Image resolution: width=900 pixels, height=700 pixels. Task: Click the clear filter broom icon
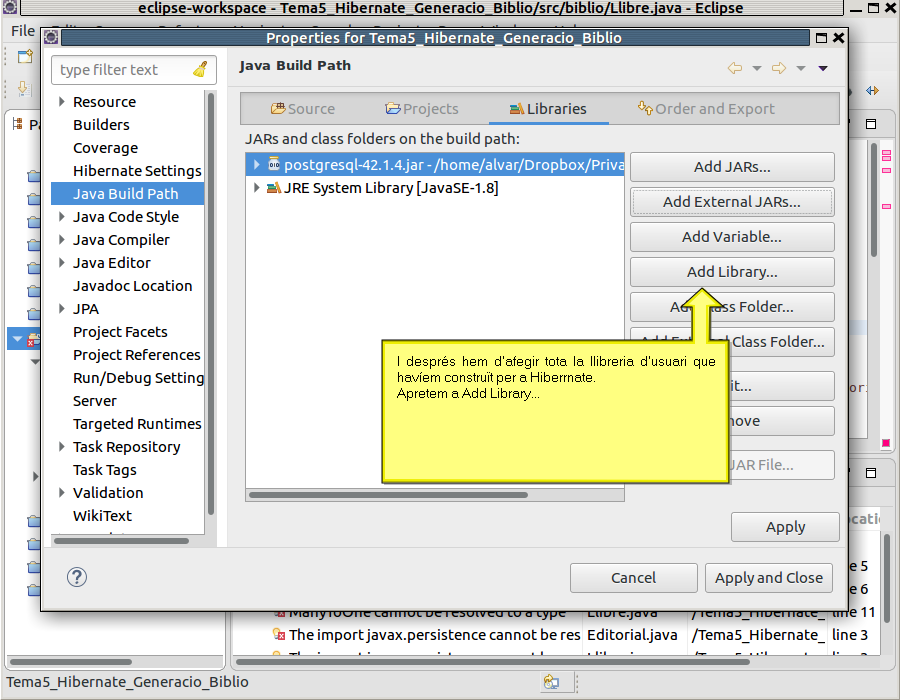(x=200, y=69)
